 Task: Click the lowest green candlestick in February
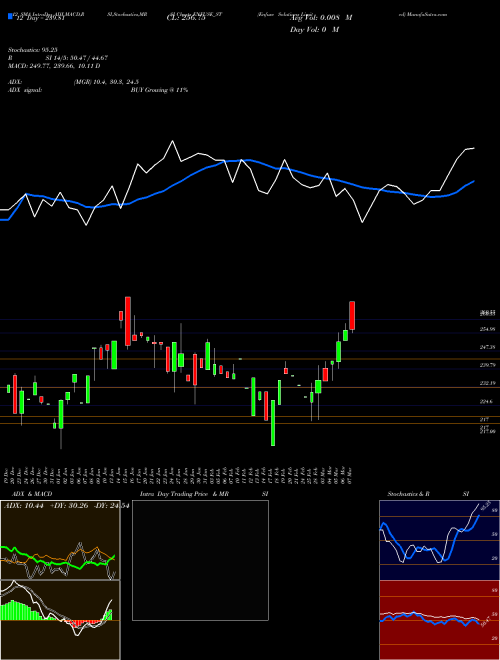tap(273, 423)
